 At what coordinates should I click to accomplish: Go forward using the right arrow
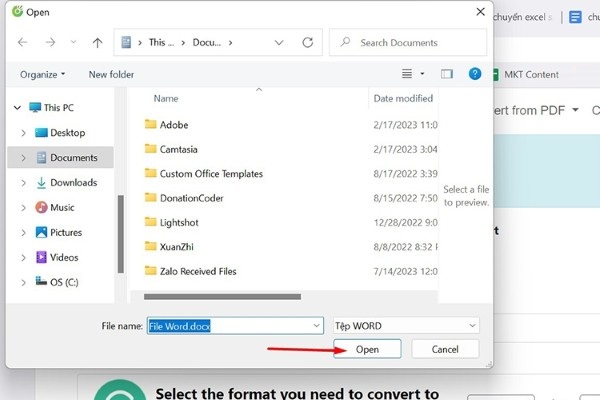(x=50, y=42)
